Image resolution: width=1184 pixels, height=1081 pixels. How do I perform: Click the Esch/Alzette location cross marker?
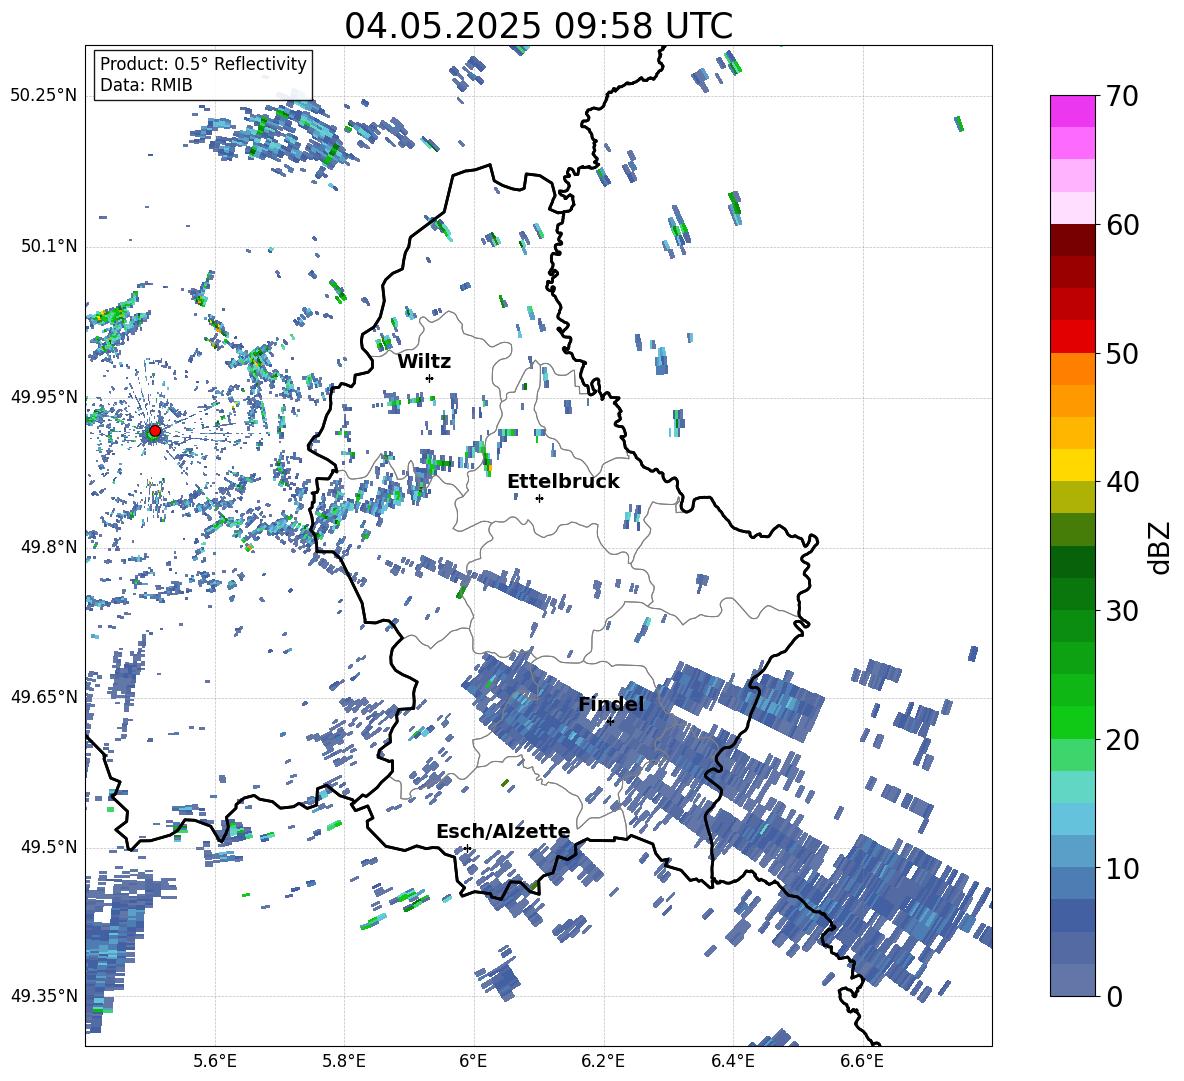(x=467, y=848)
